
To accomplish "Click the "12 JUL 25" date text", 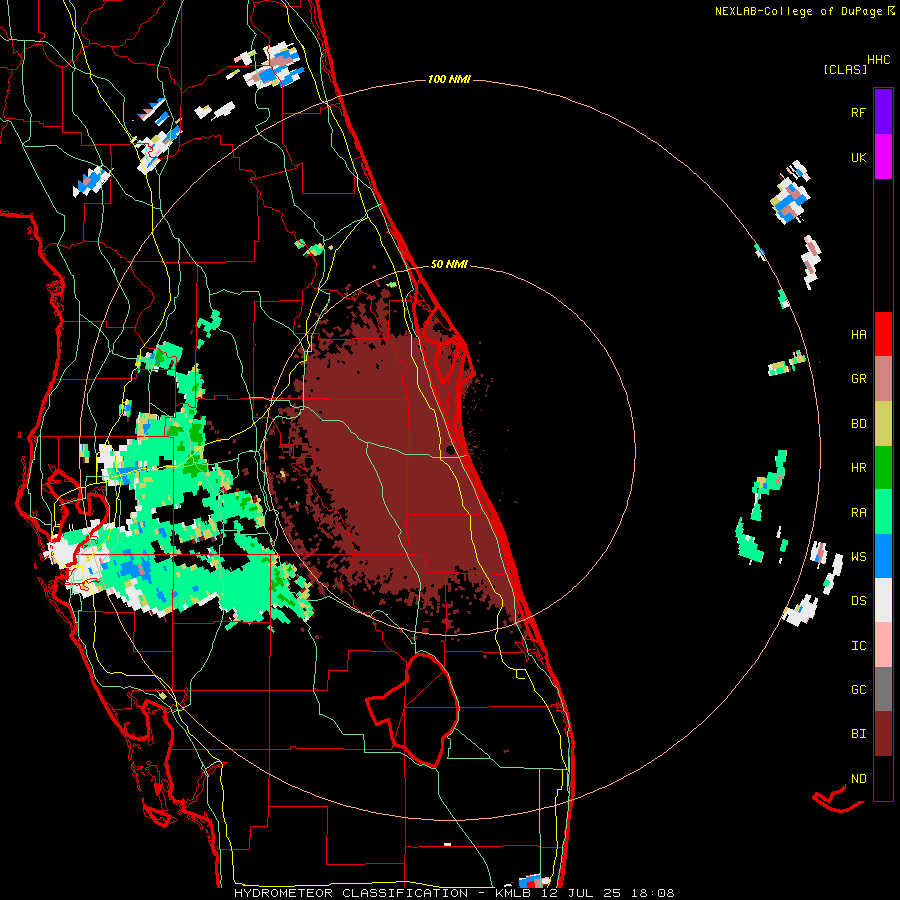I will pyautogui.click(x=581, y=893).
